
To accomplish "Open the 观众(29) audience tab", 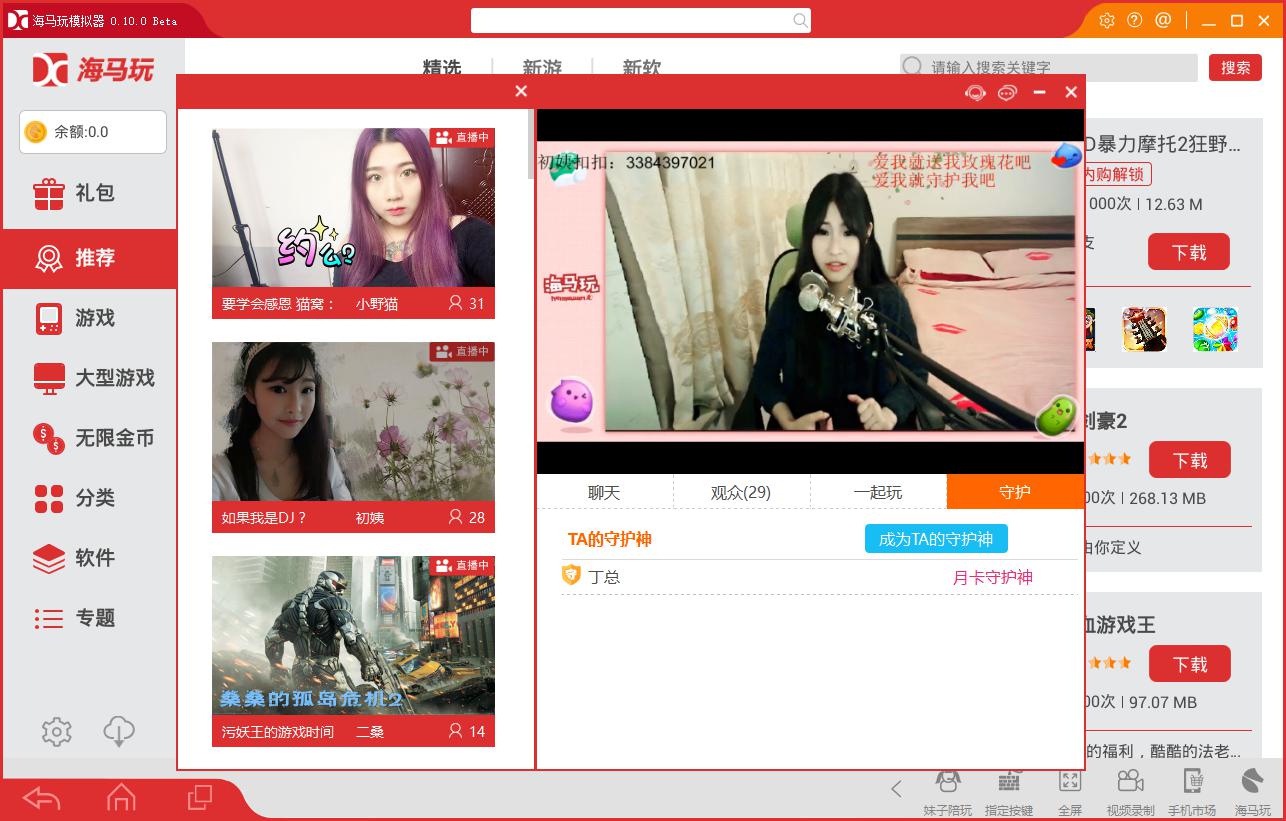I will coord(741,492).
